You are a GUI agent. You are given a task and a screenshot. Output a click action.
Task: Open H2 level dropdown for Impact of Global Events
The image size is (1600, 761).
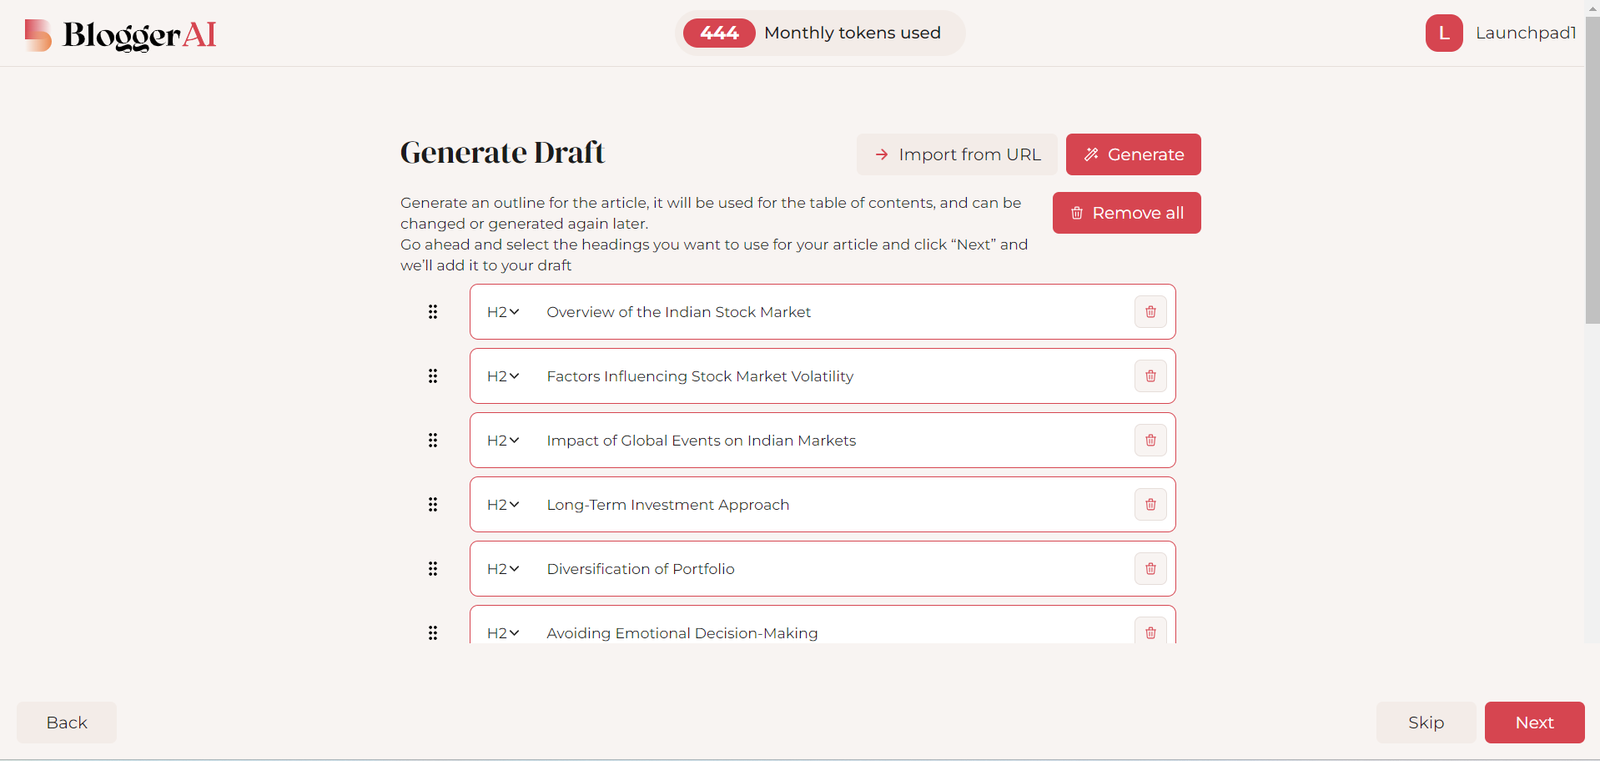pos(503,440)
